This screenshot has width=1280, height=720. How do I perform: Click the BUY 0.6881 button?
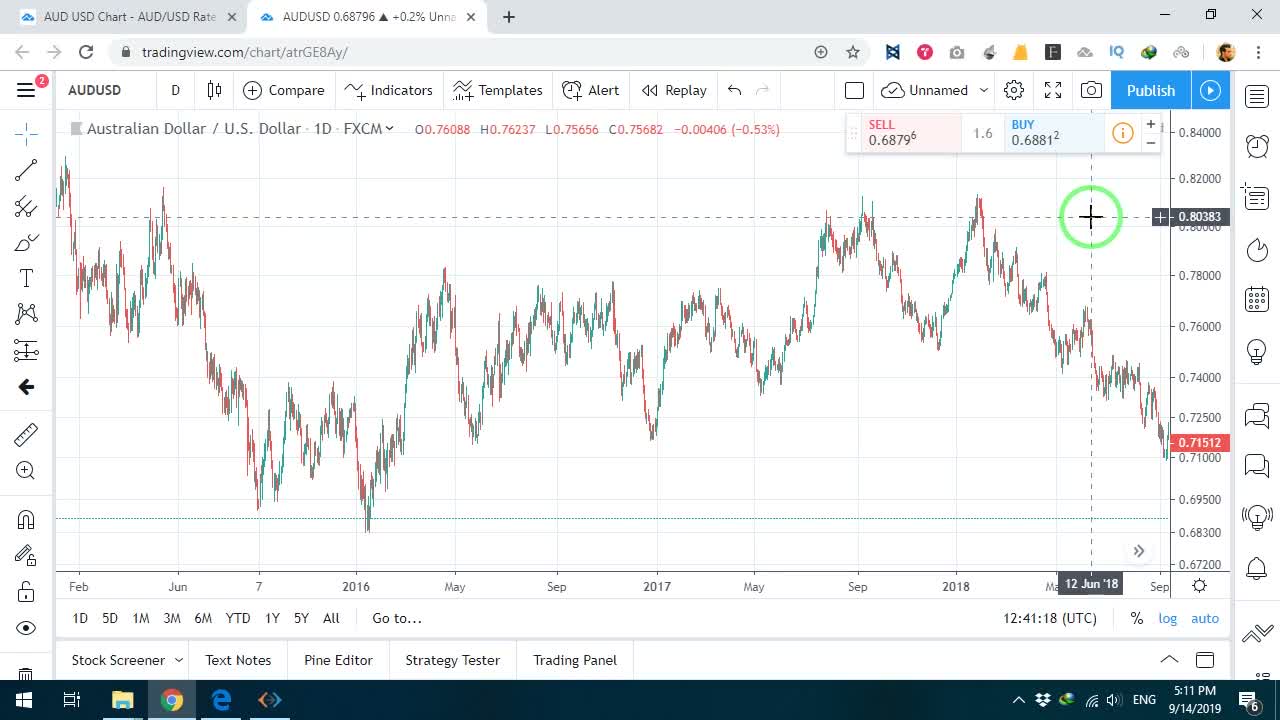point(1053,133)
